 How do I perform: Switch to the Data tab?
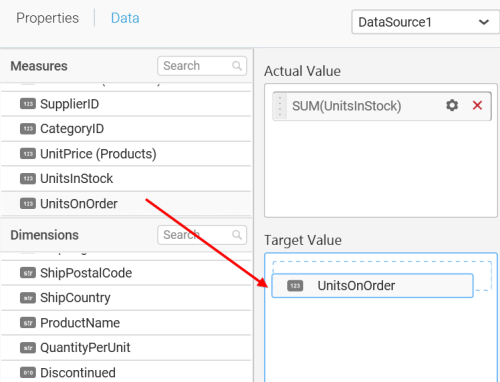(125, 18)
